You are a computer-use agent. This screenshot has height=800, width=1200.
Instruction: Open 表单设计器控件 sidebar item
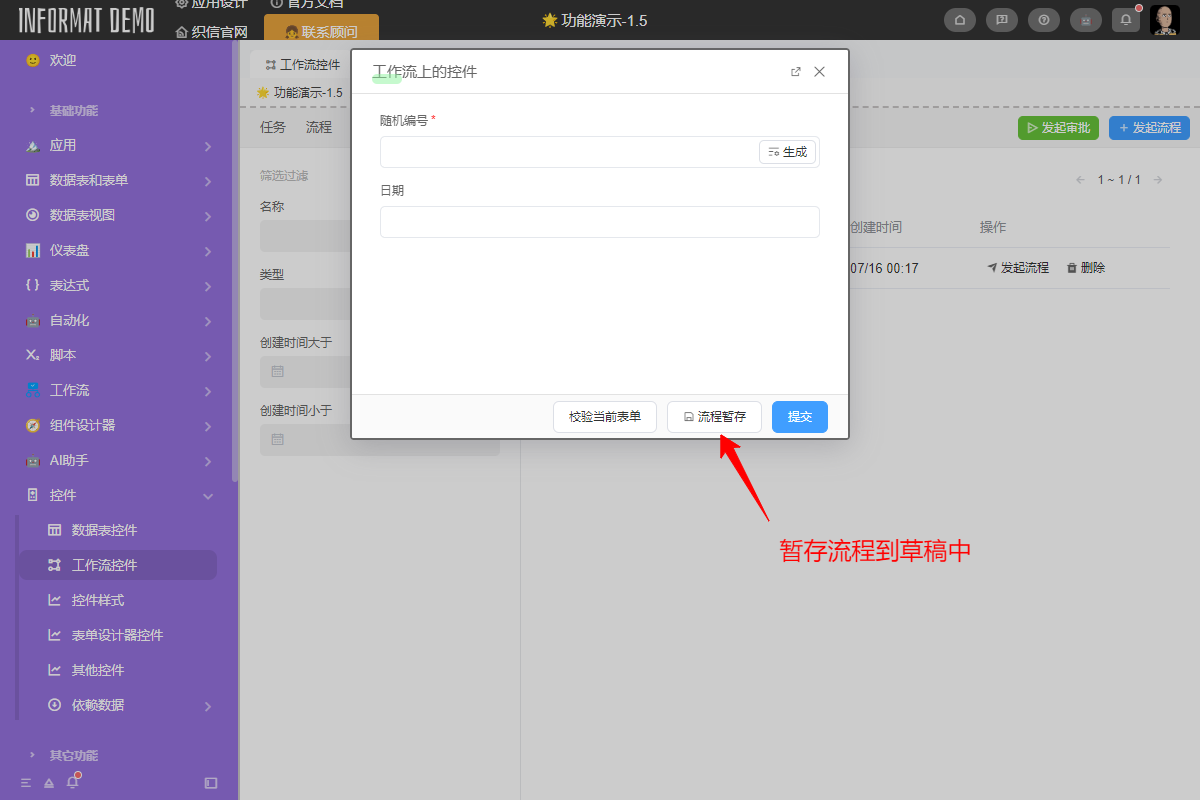(x=117, y=635)
